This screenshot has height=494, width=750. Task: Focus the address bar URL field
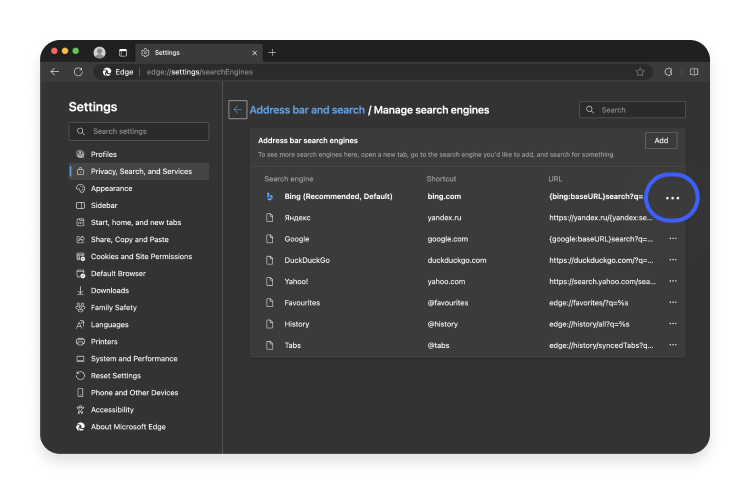coord(373,72)
